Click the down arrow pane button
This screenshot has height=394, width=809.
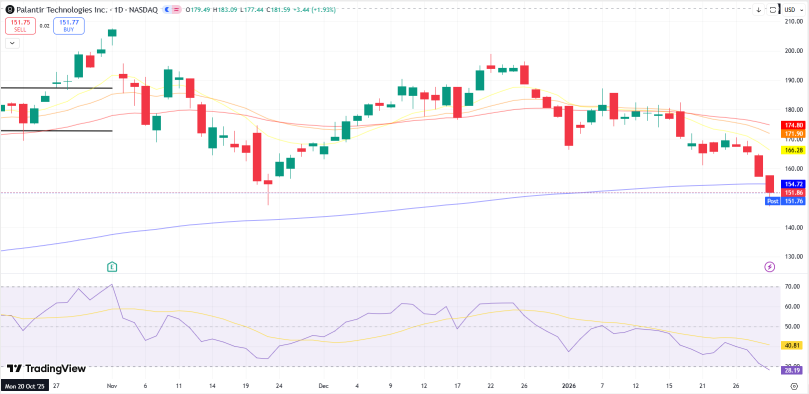coord(759,10)
